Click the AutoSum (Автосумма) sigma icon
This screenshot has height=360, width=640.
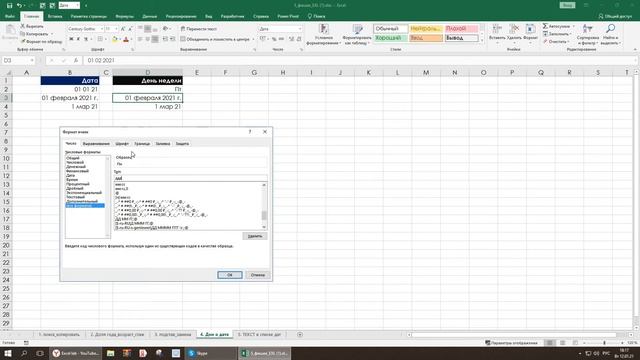545,26
